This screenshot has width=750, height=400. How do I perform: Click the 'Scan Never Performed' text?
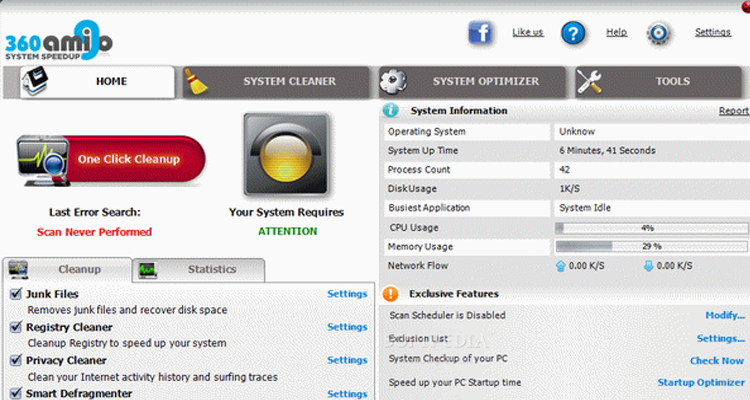(x=94, y=232)
